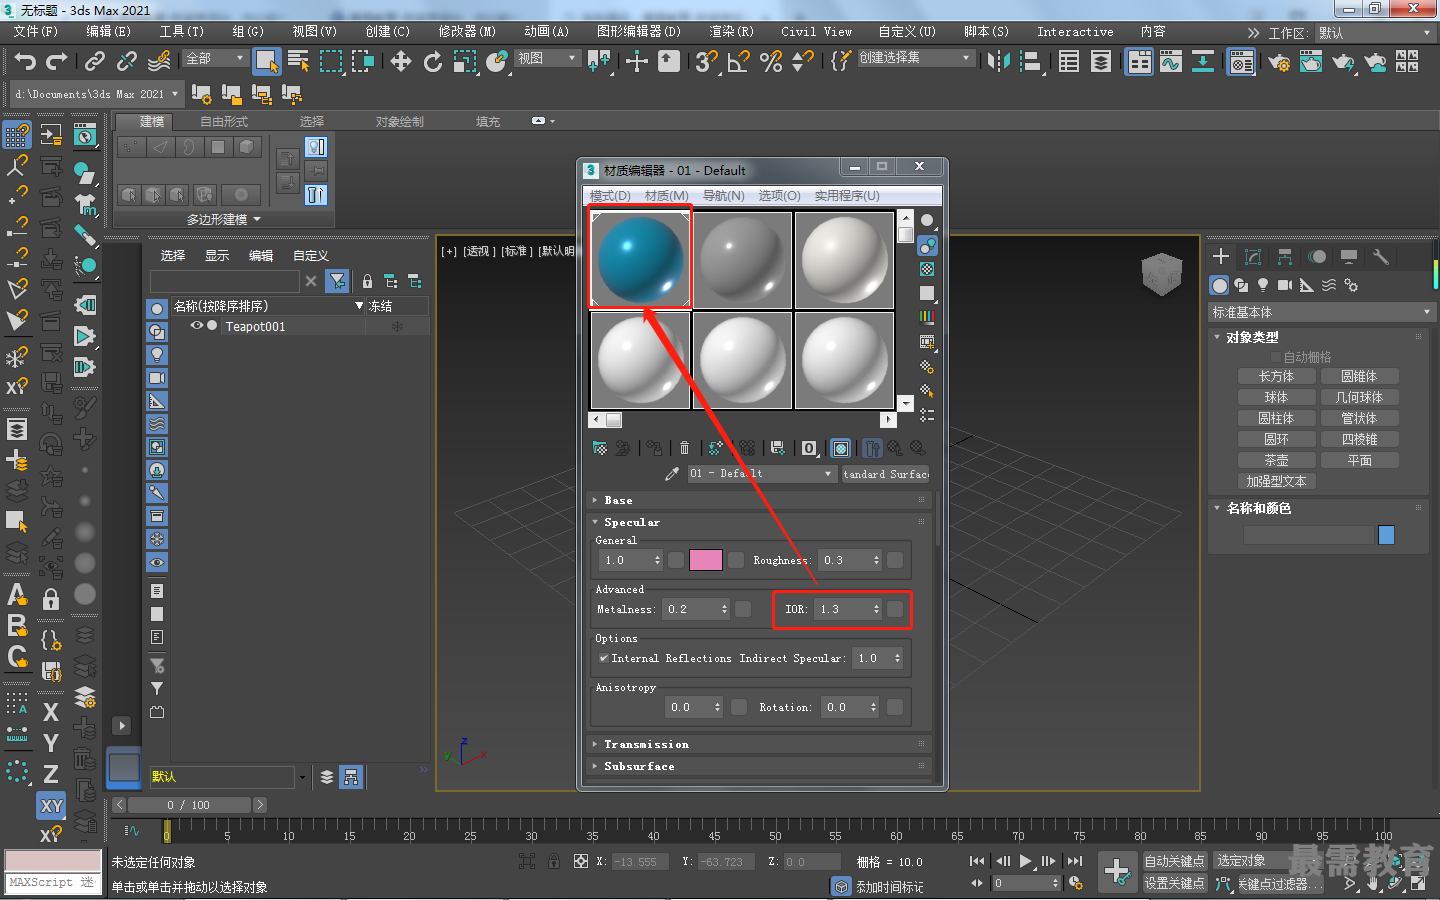The height and width of the screenshot is (900, 1440).
Task: Activate the Select and Scale tool
Action: point(465,62)
